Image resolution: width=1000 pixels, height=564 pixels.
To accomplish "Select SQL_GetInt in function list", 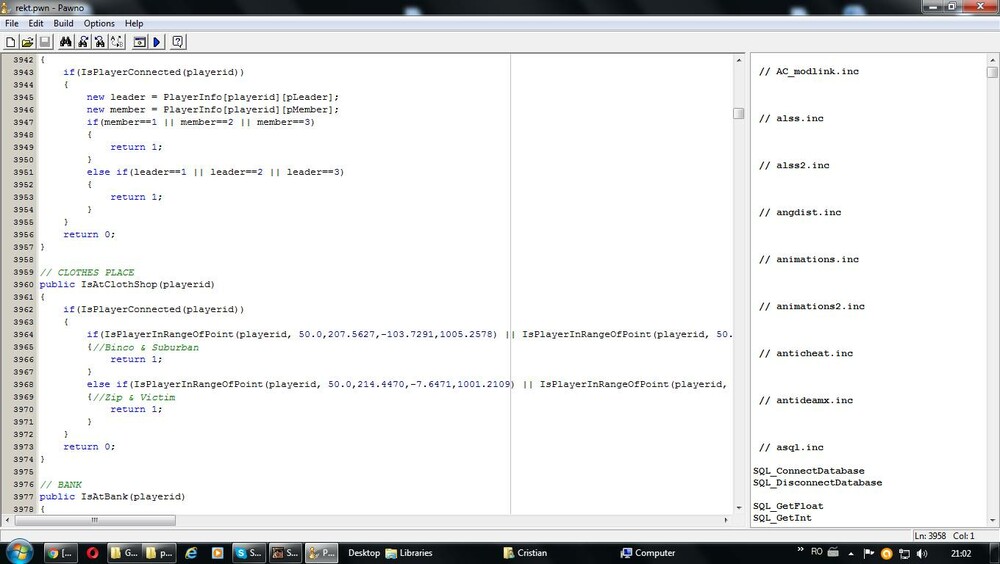I will tap(782, 517).
